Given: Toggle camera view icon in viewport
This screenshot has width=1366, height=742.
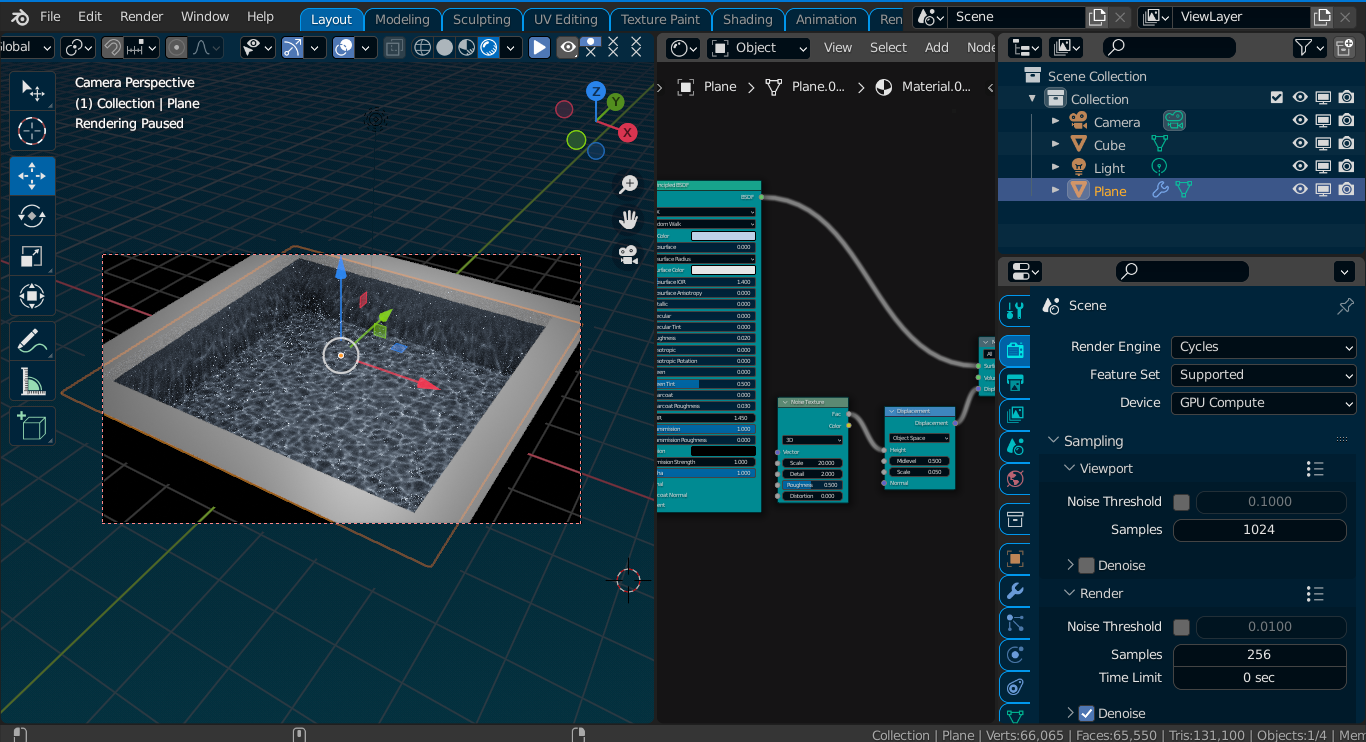Looking at the screenshot, I should 628,255.
